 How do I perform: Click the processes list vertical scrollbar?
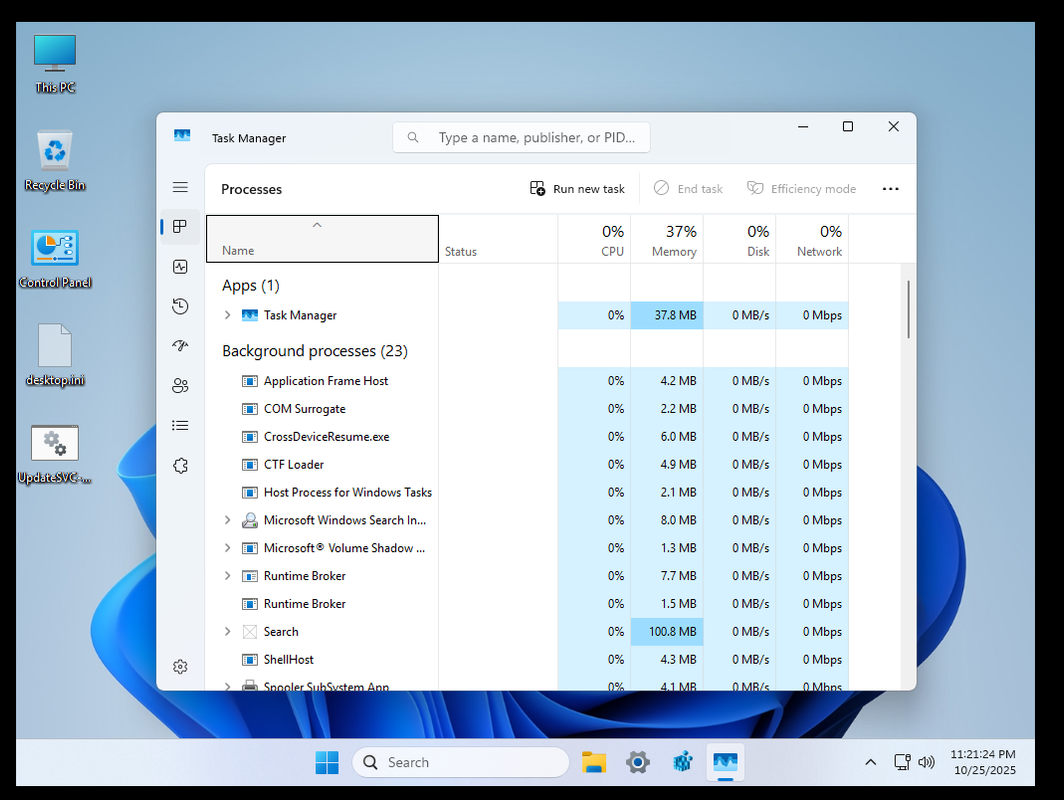point(908,309)
